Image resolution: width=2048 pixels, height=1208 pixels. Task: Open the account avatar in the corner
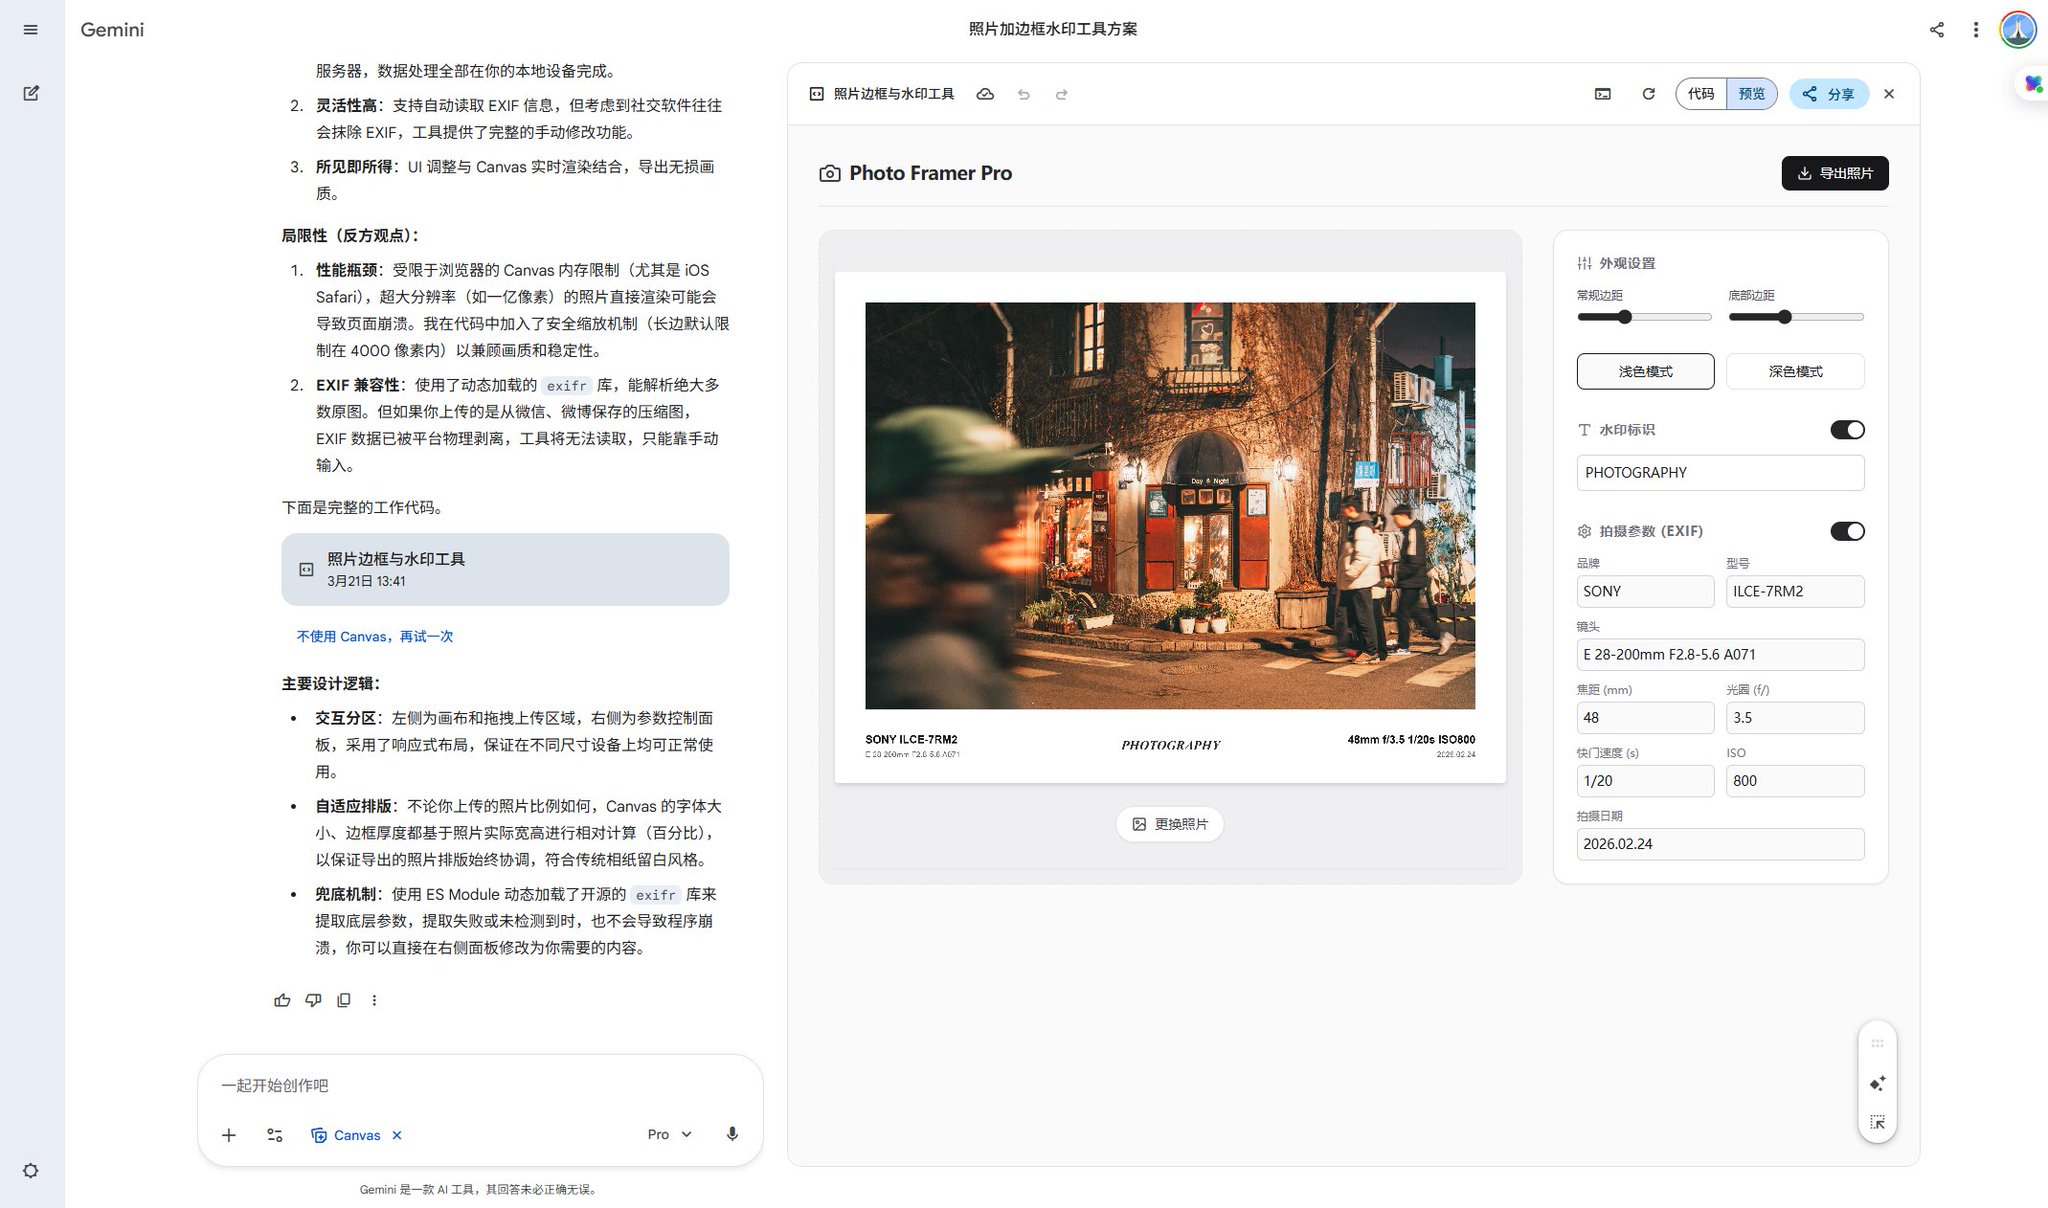2018,30
